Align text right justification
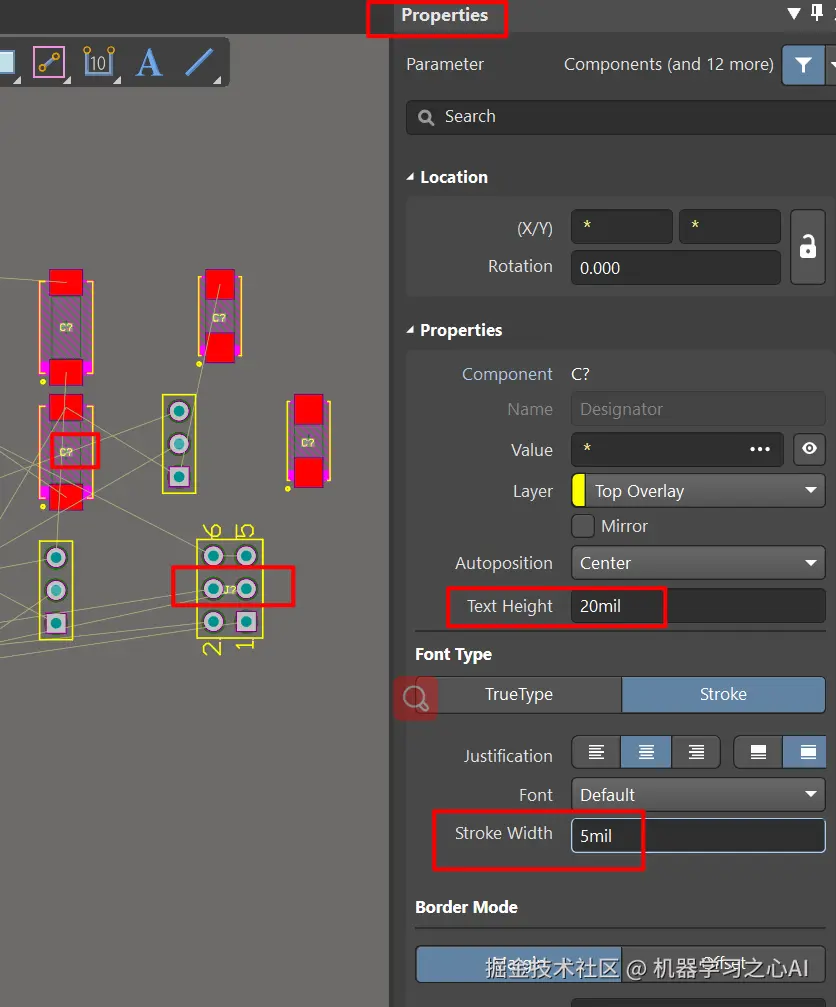Viewport: 836px width, 1007px height. pyautogui.click(x=696, y=752)
